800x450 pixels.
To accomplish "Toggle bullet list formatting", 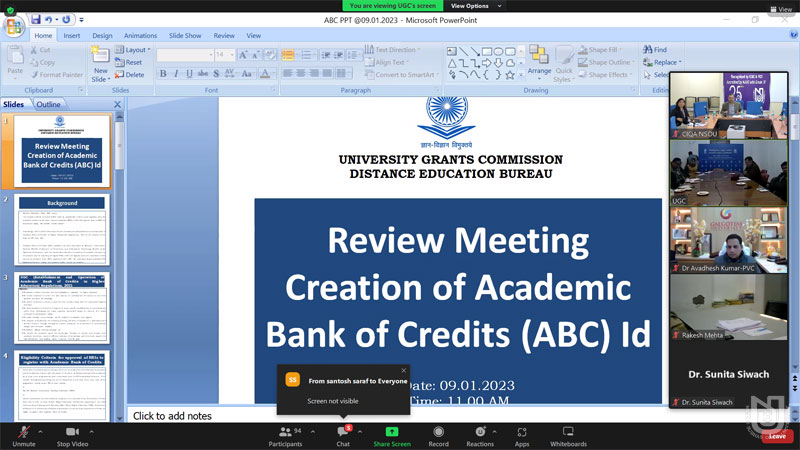I will click(x=288, y=55).
